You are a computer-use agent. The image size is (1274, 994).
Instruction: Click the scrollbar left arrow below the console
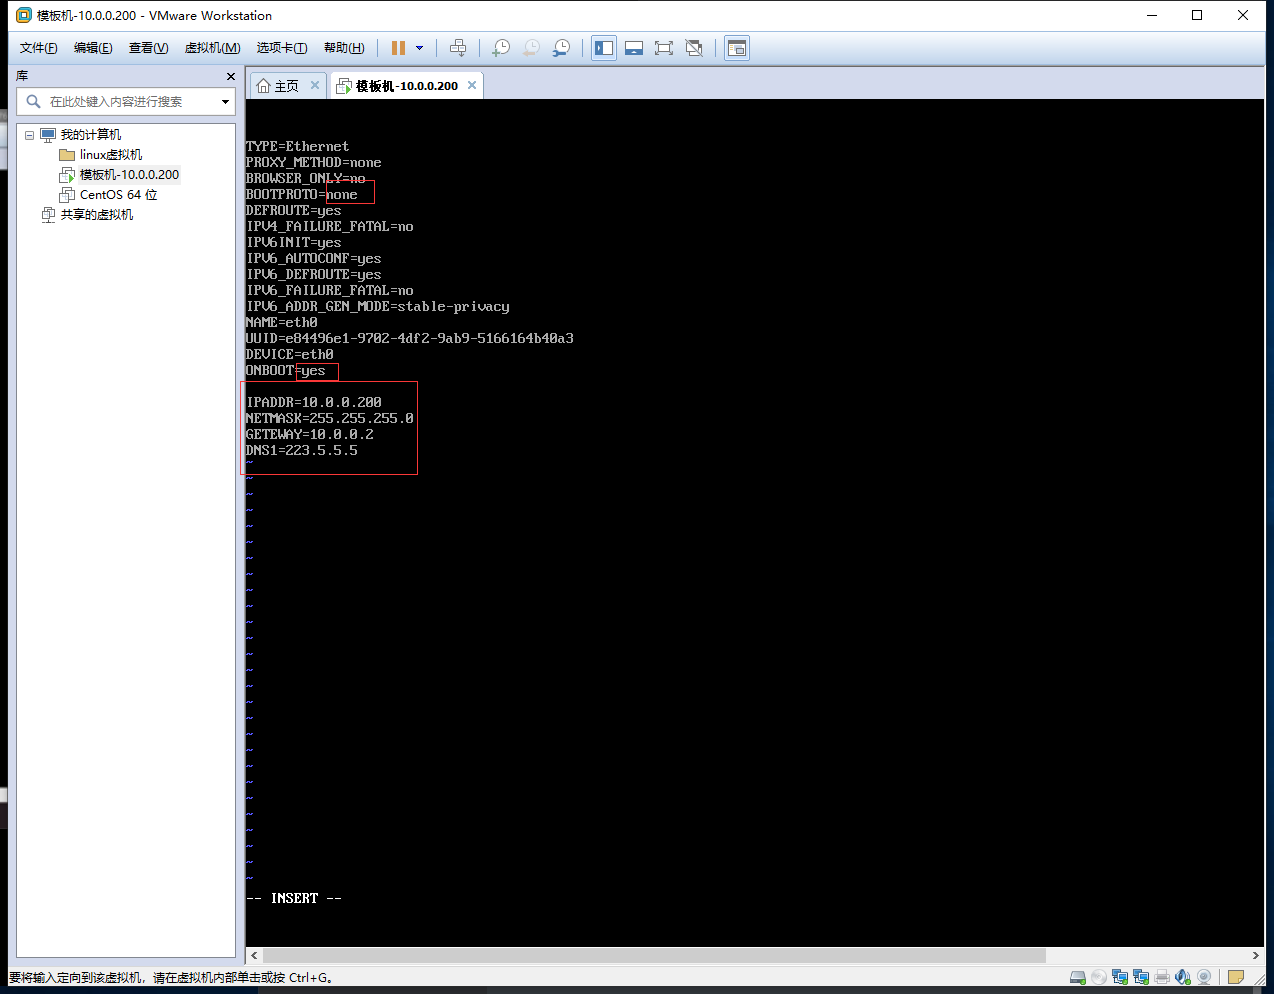pos(254,955)
